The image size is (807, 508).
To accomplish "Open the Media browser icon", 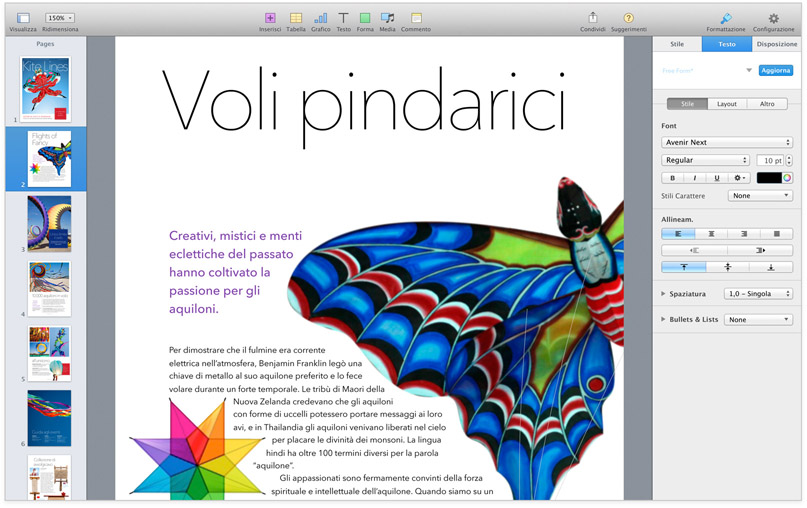I will (x=388, y=19).
